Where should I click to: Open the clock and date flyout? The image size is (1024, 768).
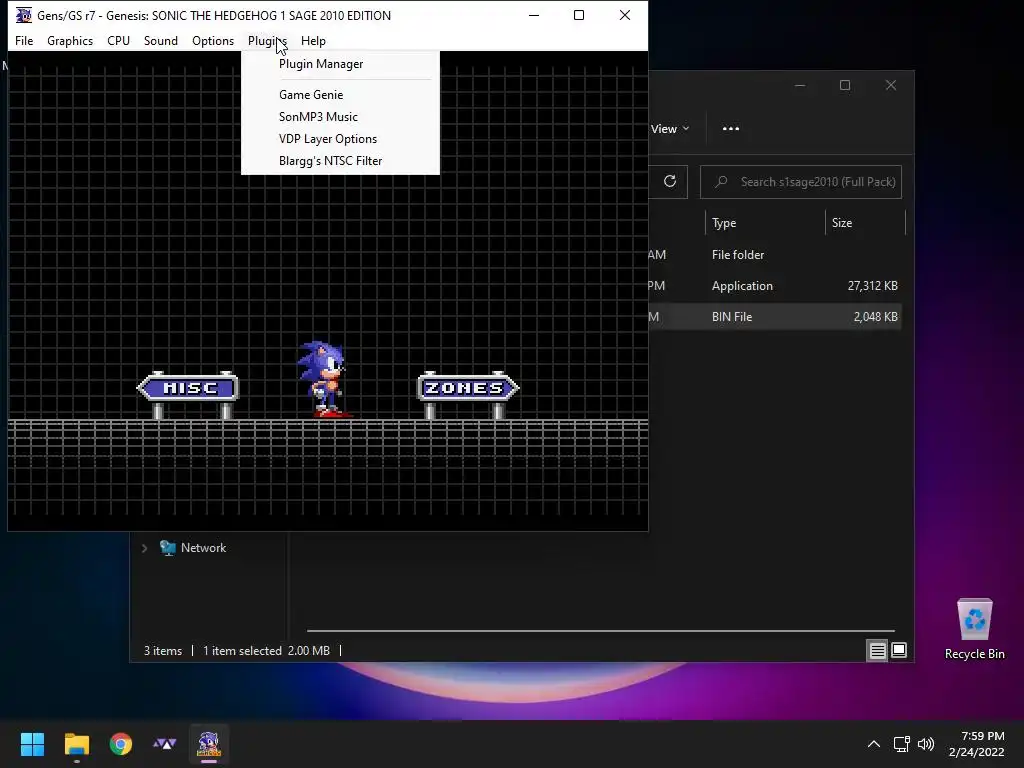click(x=976, y=744)
